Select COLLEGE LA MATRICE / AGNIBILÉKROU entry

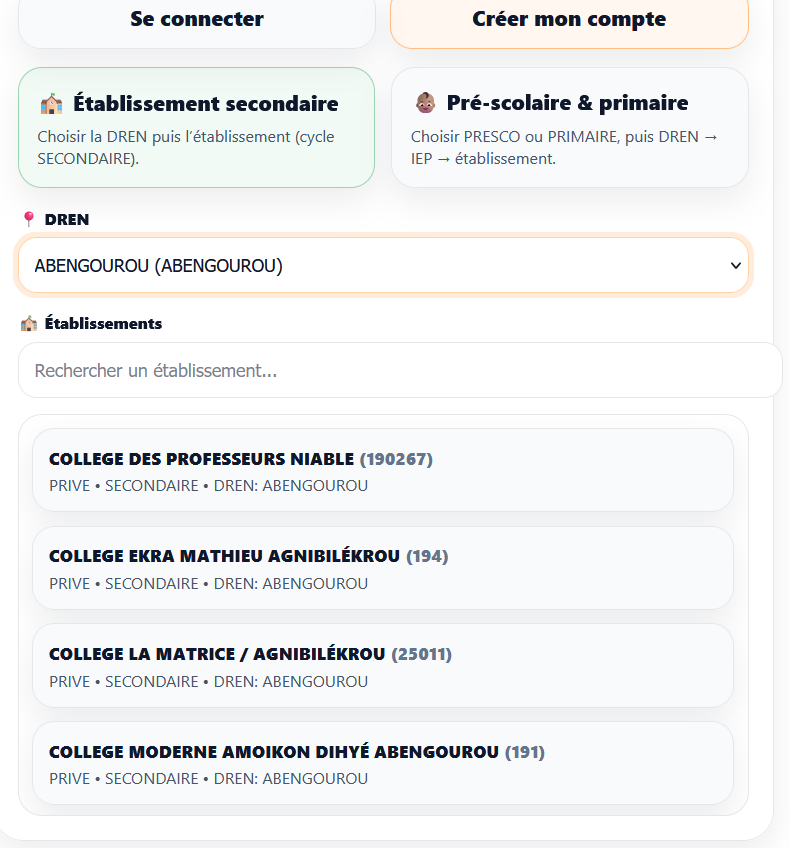(x=383, y=666)
